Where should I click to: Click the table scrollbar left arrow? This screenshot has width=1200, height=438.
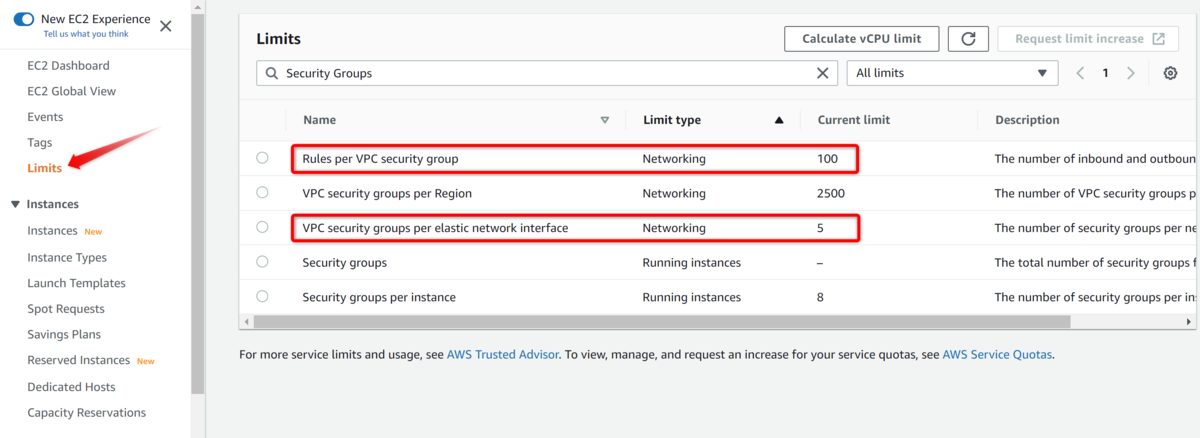click(245, 322)
